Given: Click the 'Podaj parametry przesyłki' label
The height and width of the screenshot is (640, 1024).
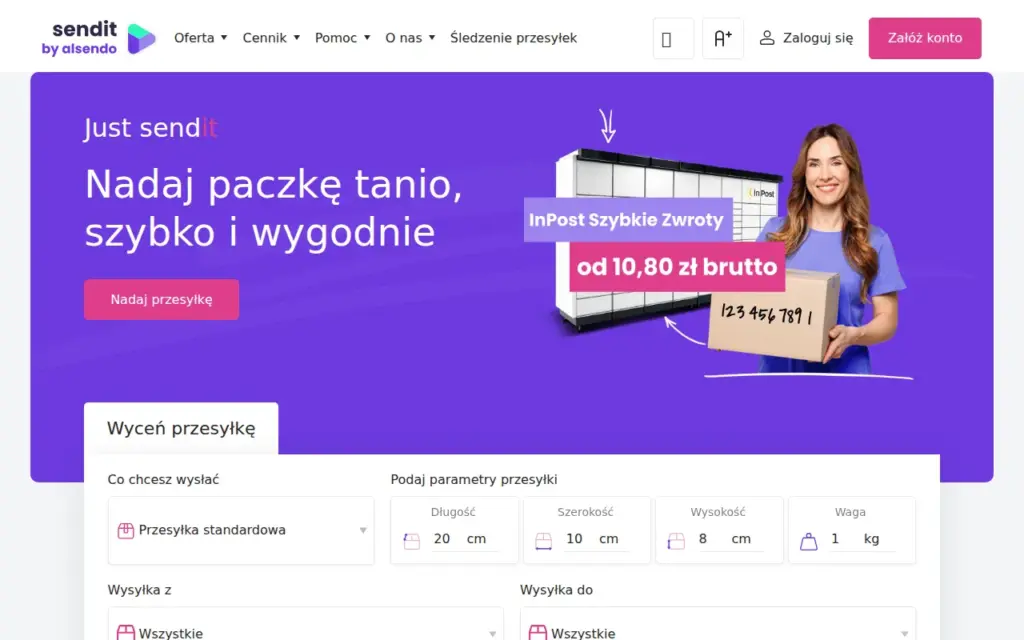Looking at the screenshot, I should pos(473,479).
